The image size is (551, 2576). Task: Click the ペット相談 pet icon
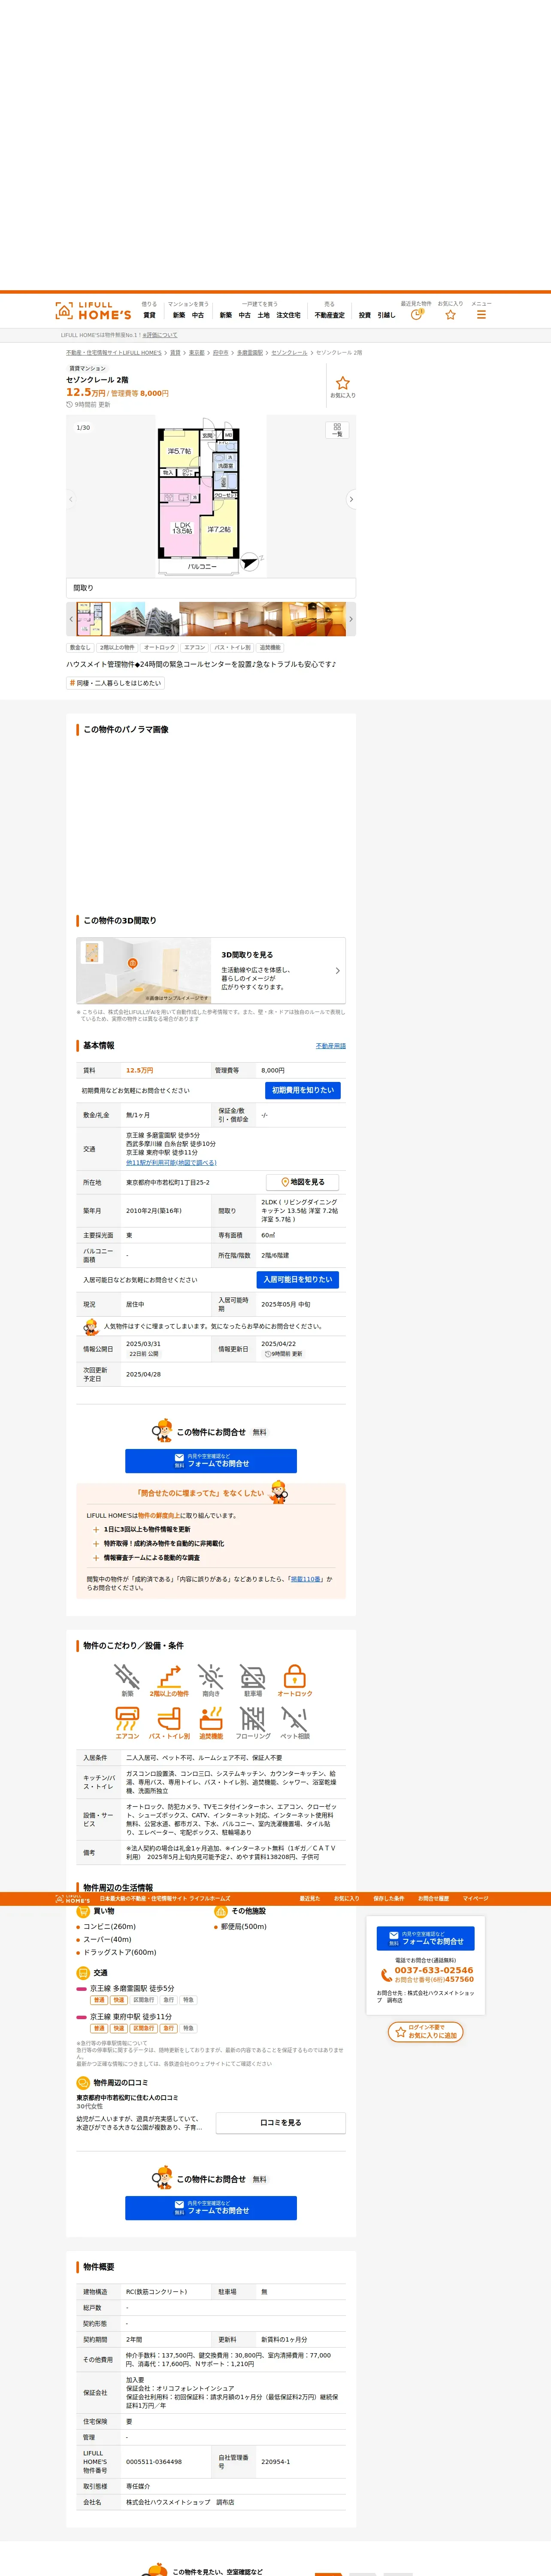click(295, 1718)
